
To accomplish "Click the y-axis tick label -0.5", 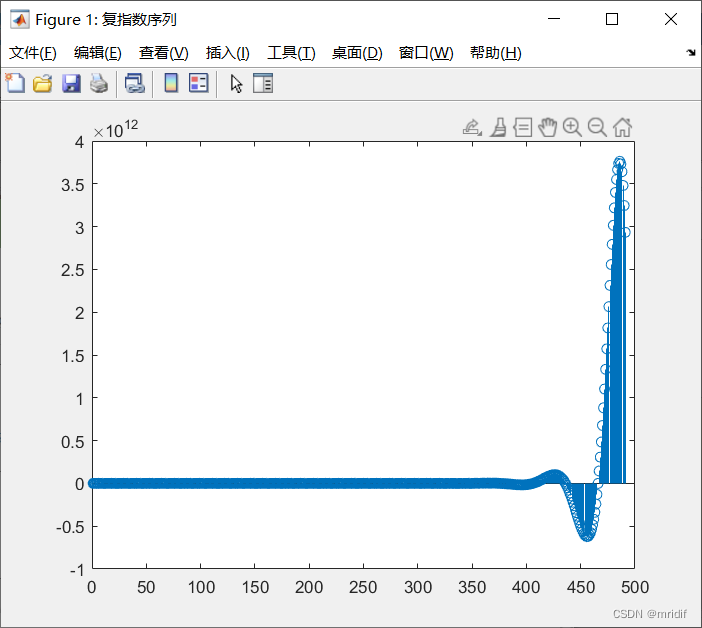I will coord(70,527).
